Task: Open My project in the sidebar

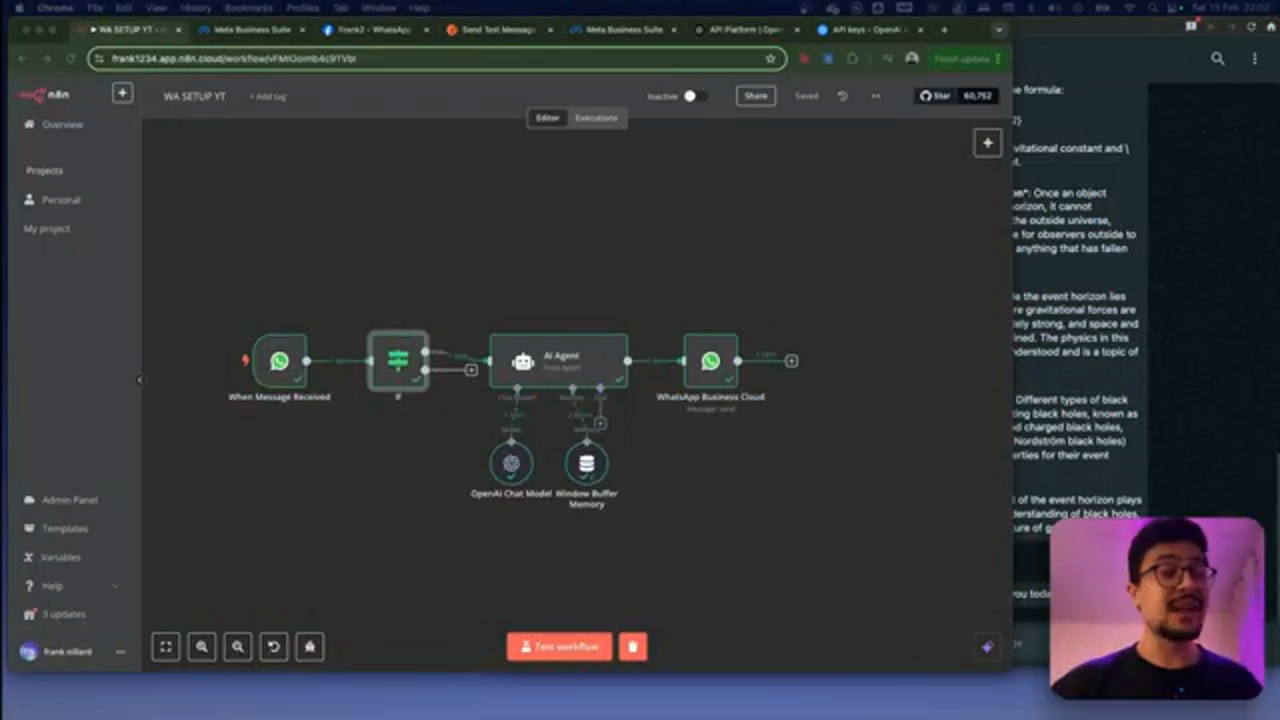Action: point(47,229)
